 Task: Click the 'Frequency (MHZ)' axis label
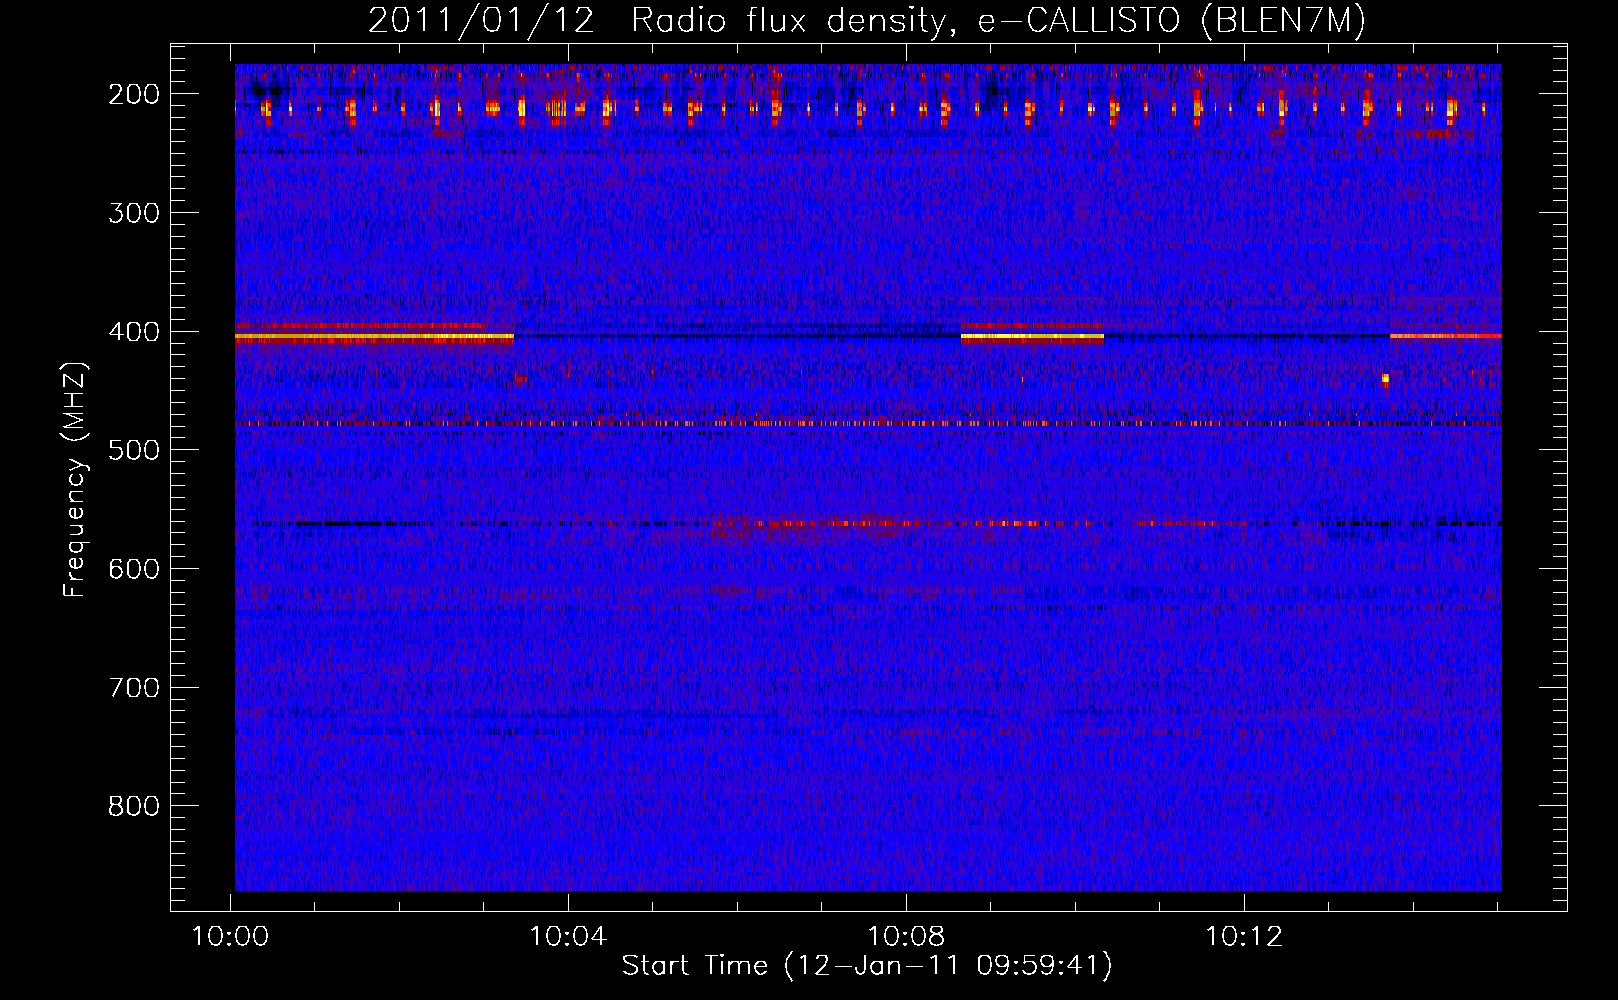[75, 479]
